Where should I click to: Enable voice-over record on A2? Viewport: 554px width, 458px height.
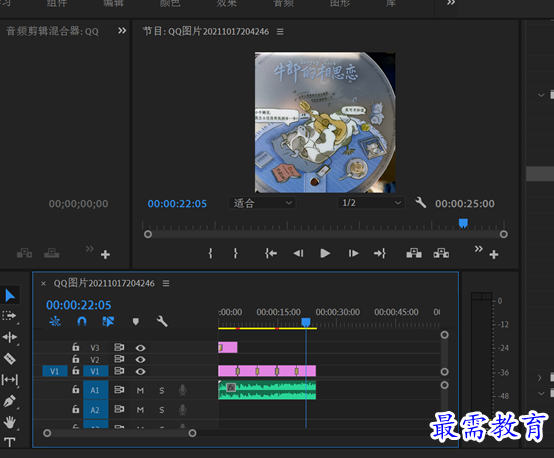182,410
